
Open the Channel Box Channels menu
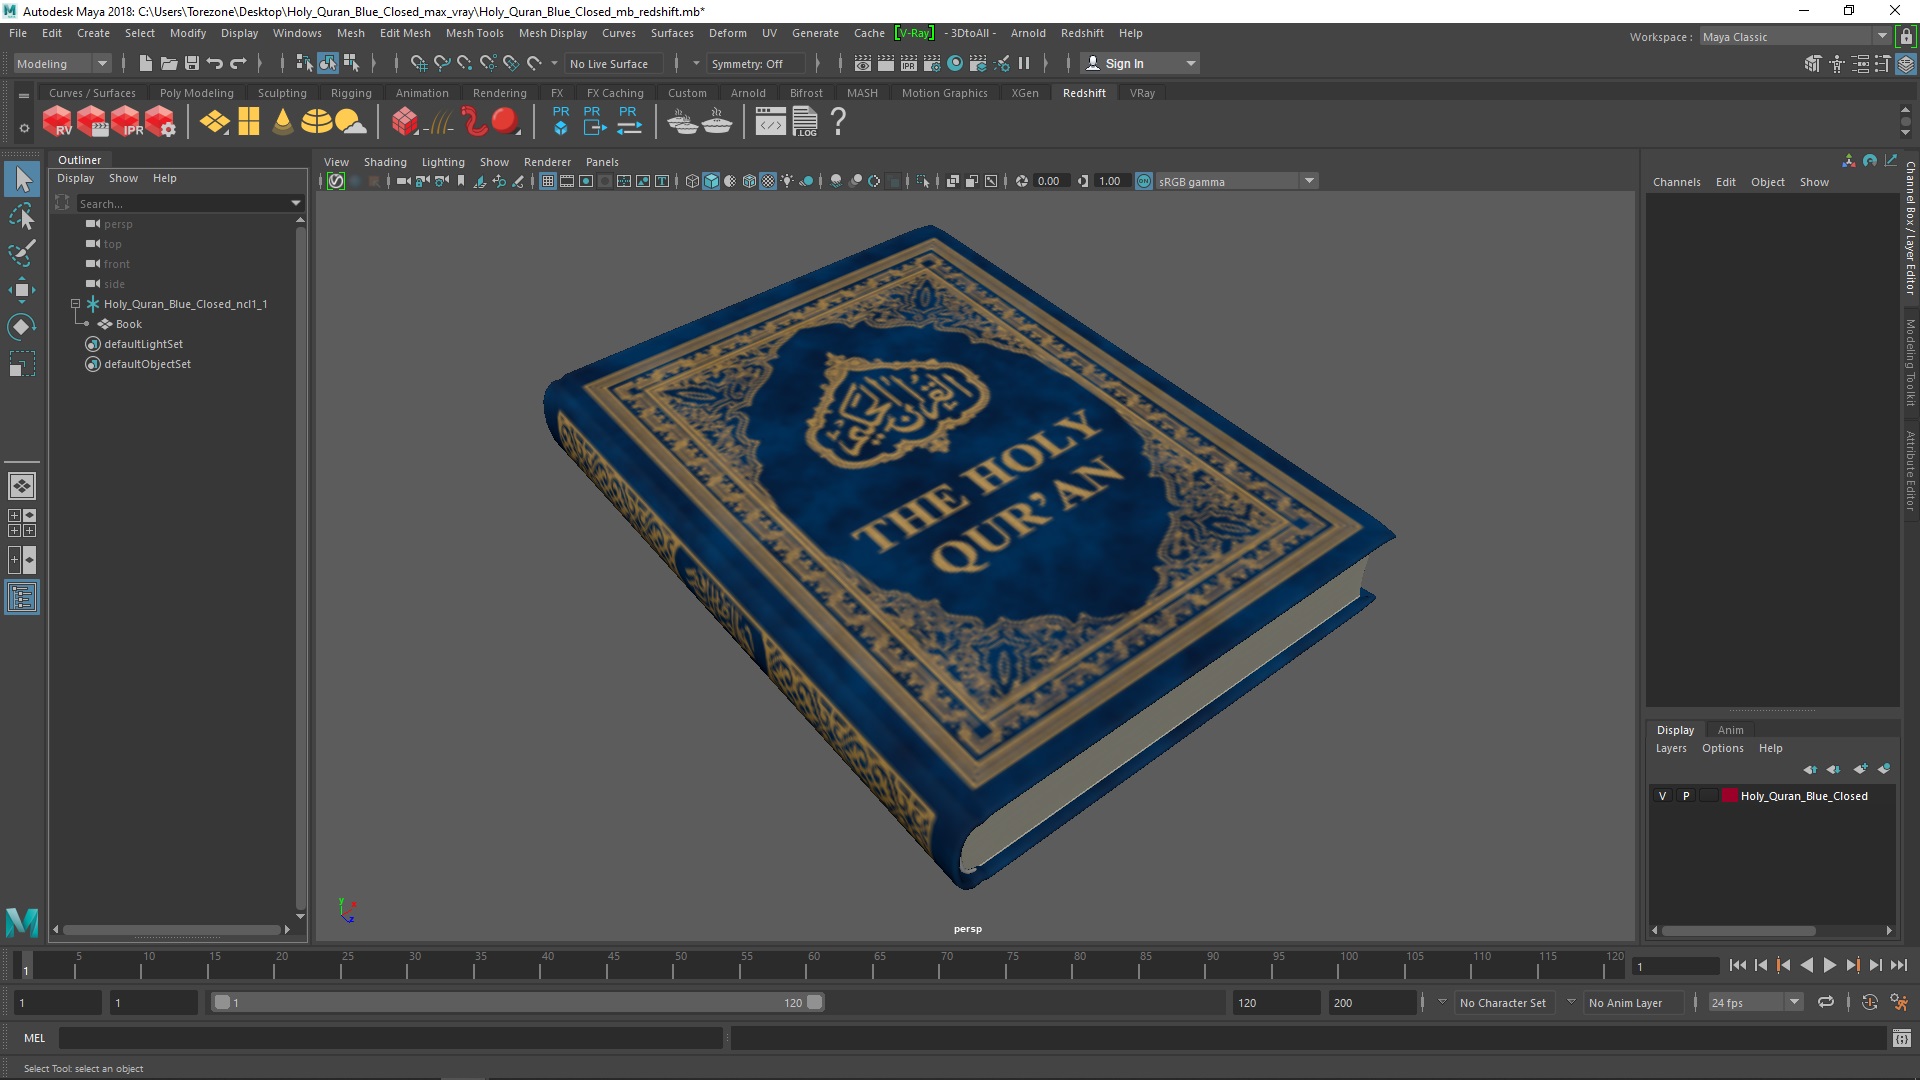pos(1676,182)
